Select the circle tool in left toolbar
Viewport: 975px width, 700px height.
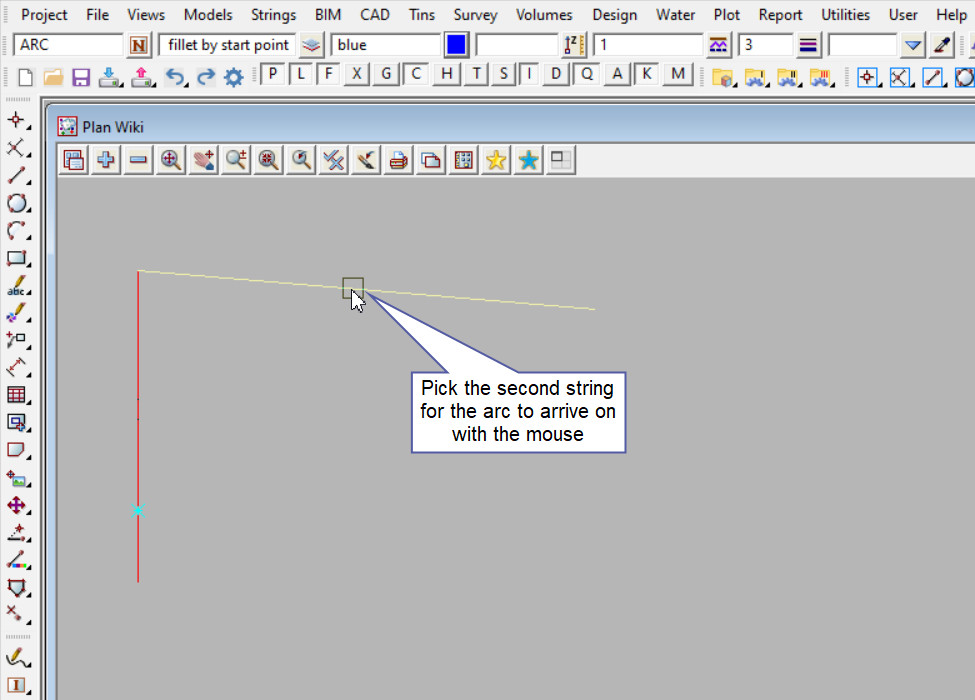pos(17,204)
